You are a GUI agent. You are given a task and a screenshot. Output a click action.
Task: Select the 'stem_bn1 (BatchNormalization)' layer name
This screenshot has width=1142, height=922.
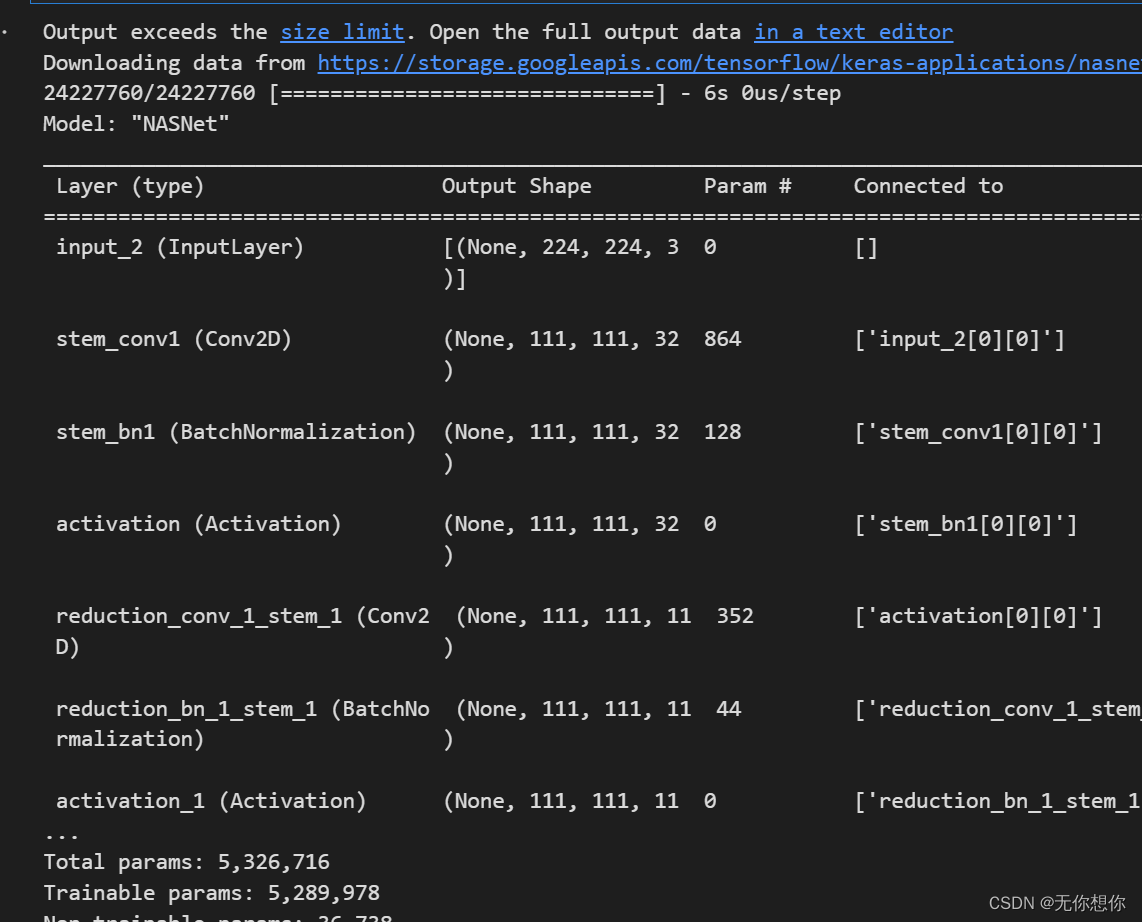pos(236,432)
